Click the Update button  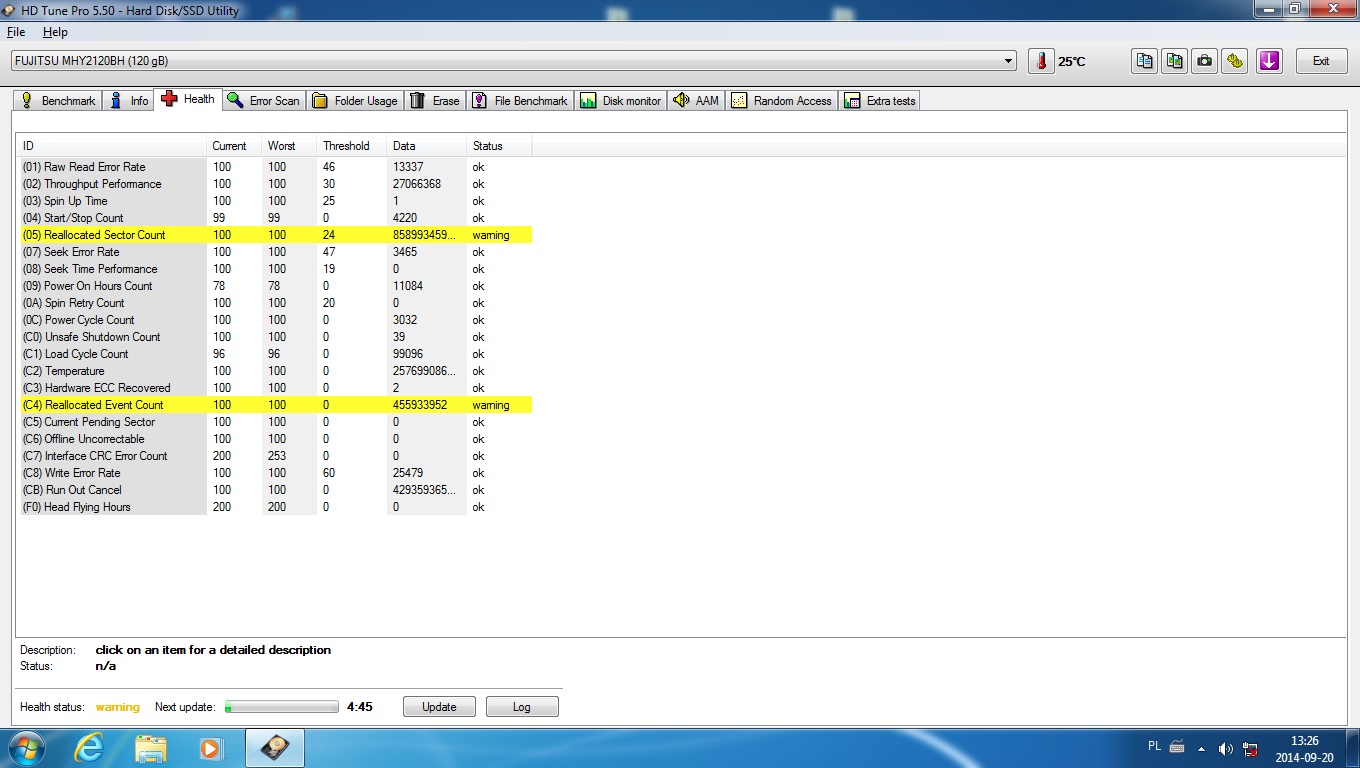(x=439, y=707)
